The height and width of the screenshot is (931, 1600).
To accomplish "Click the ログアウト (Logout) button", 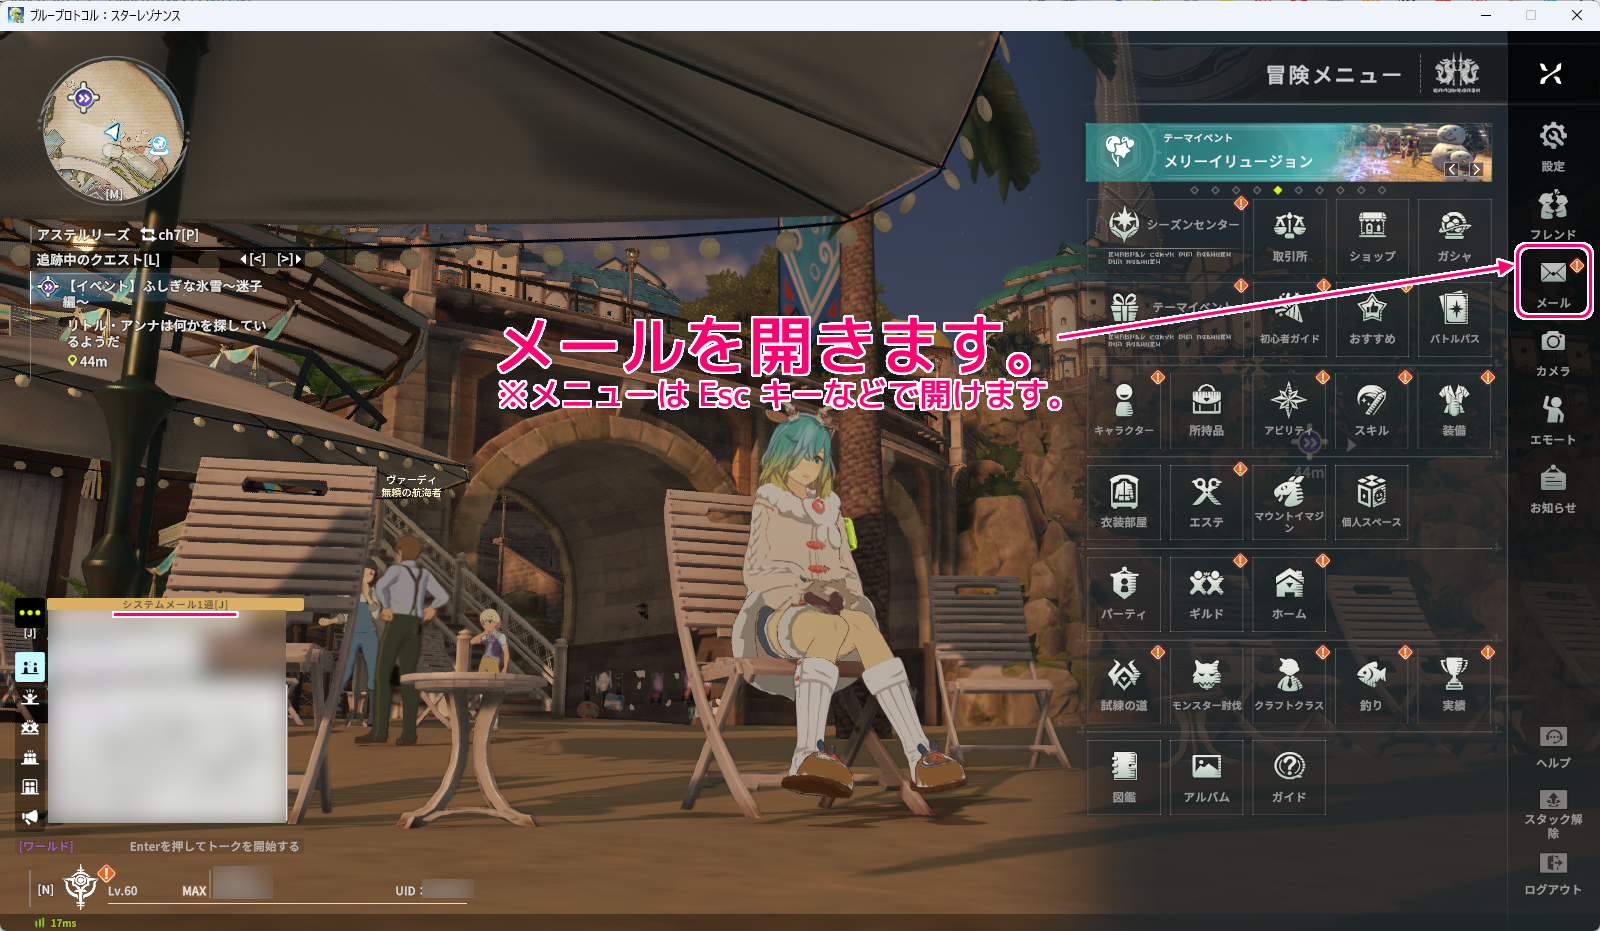I will tap(1552, 872).
